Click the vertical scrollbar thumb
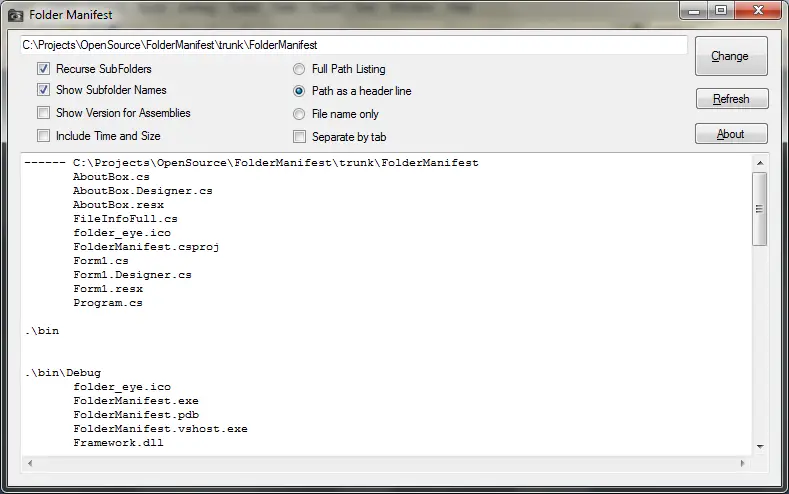This screenshot has width=789, height=494. 760,209
